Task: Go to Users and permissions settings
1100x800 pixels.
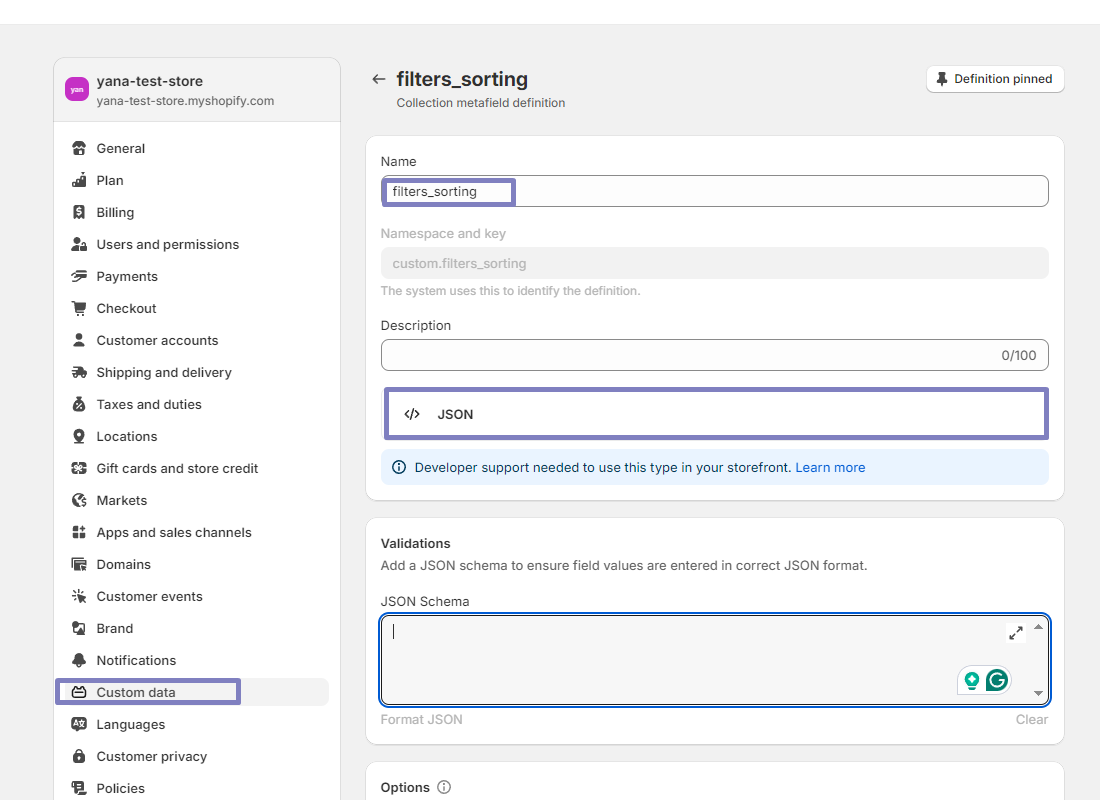Action: tap(167, 244)
